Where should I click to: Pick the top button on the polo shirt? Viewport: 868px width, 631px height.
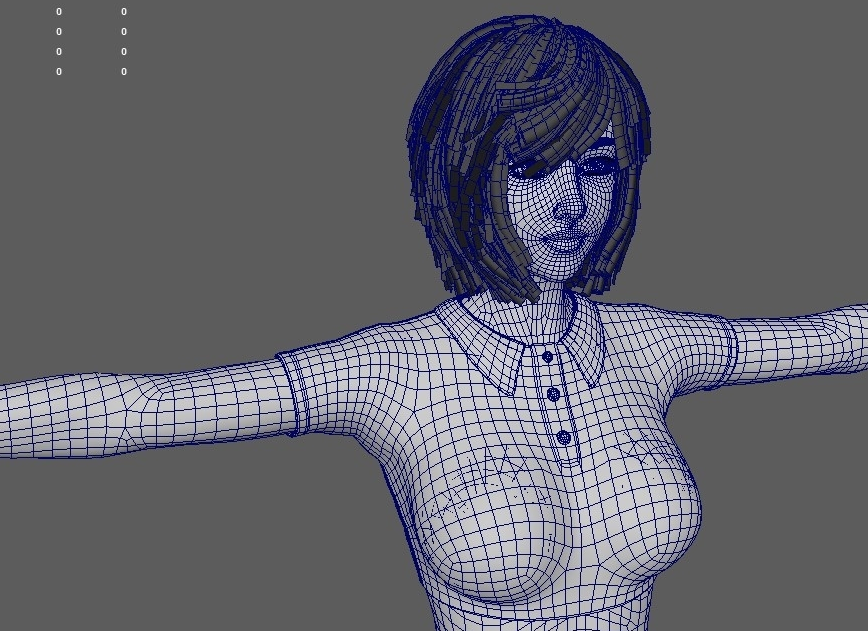547,356
